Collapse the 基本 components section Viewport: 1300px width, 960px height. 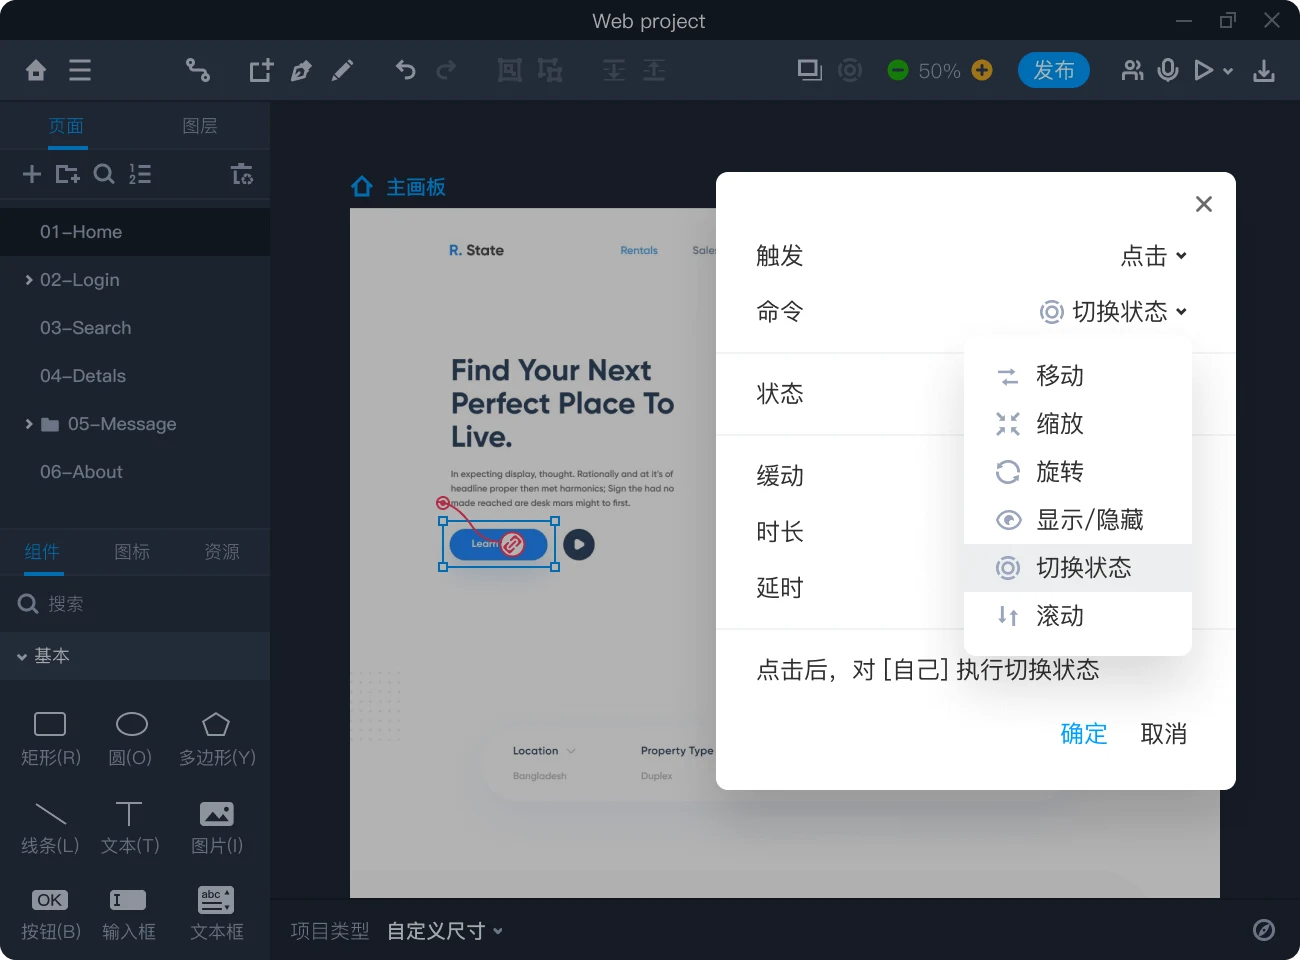click(x=22, y=657)
